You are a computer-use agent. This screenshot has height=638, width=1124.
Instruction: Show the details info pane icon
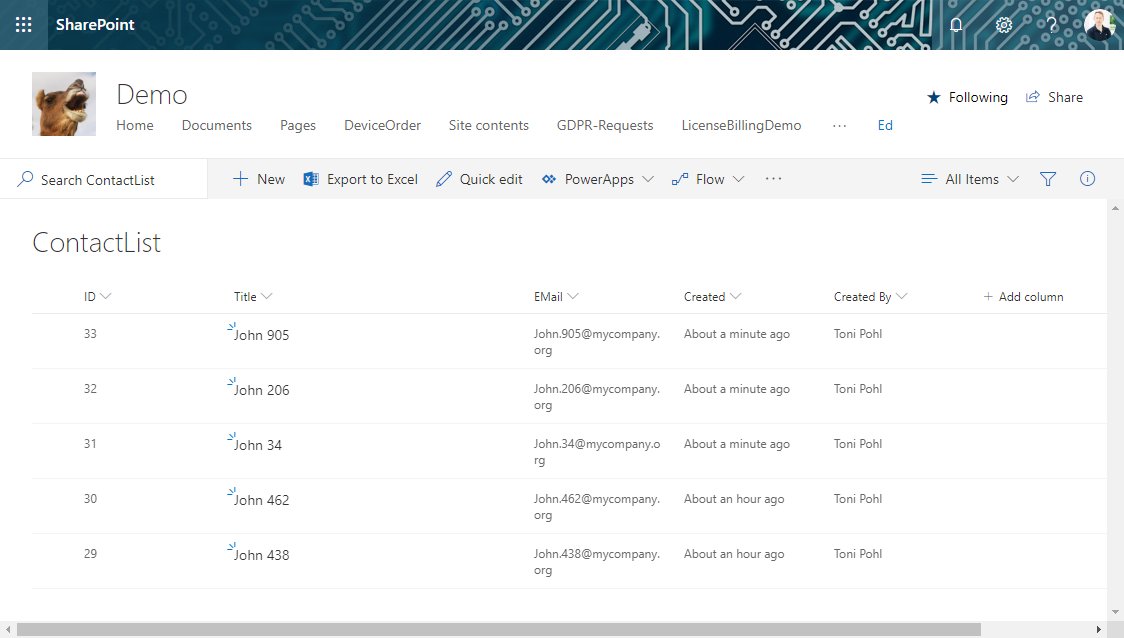[x=1088, y=179]
